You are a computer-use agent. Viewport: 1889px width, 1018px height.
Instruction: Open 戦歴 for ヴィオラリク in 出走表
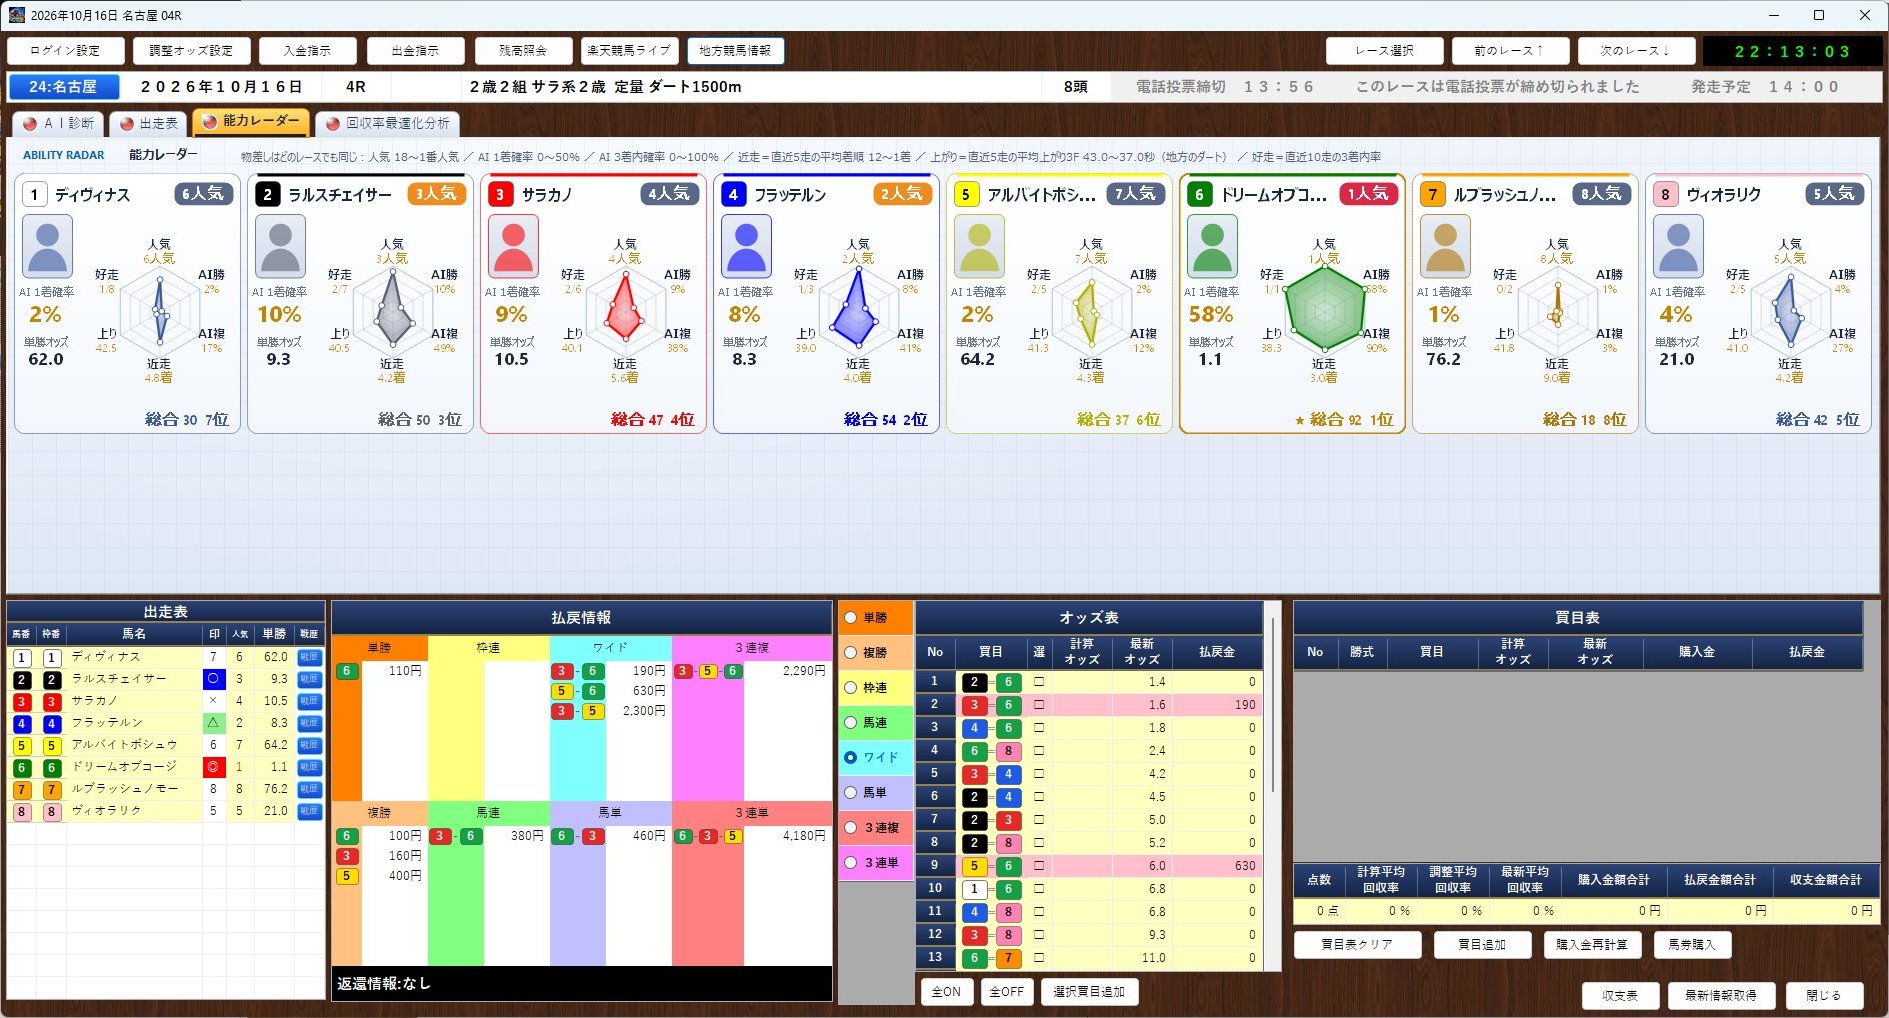pos(309,811)
